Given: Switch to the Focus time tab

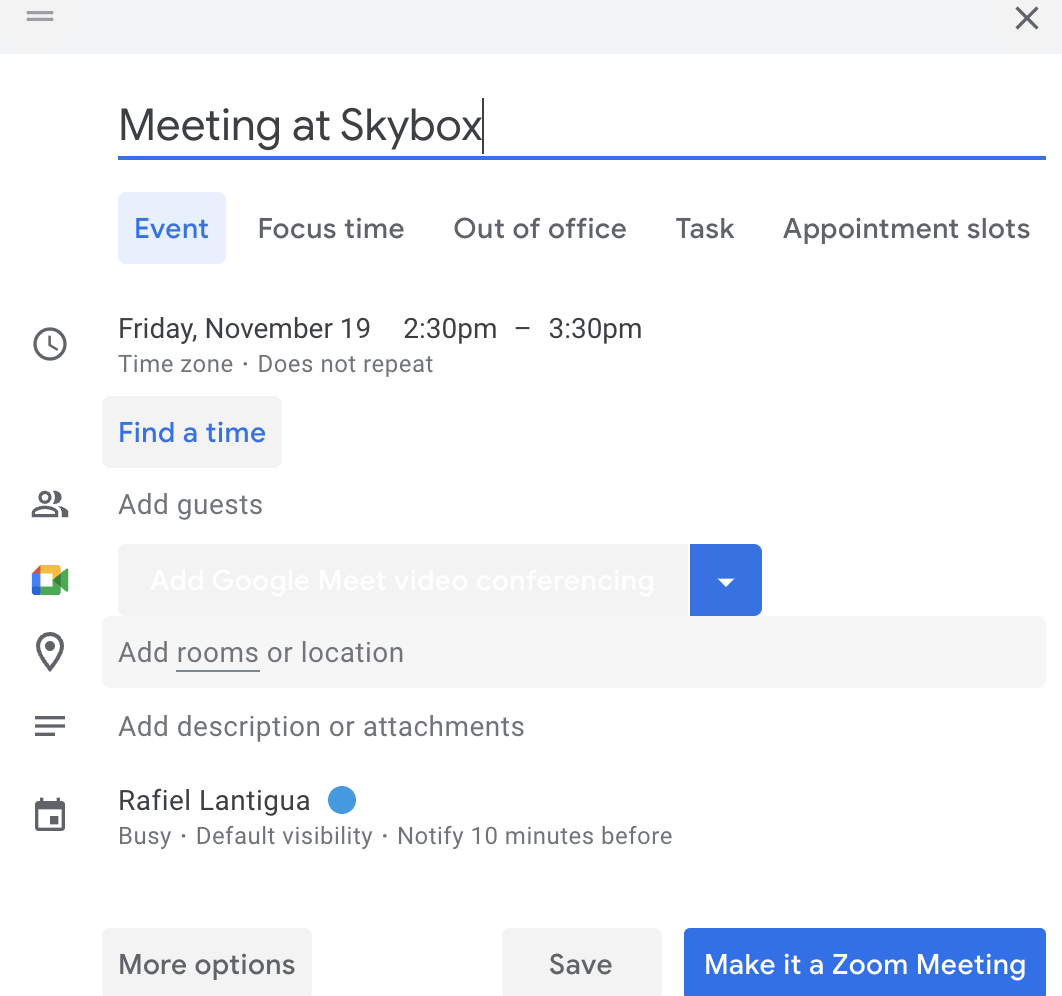Looking at the screenshot, I should click(331, 228).
